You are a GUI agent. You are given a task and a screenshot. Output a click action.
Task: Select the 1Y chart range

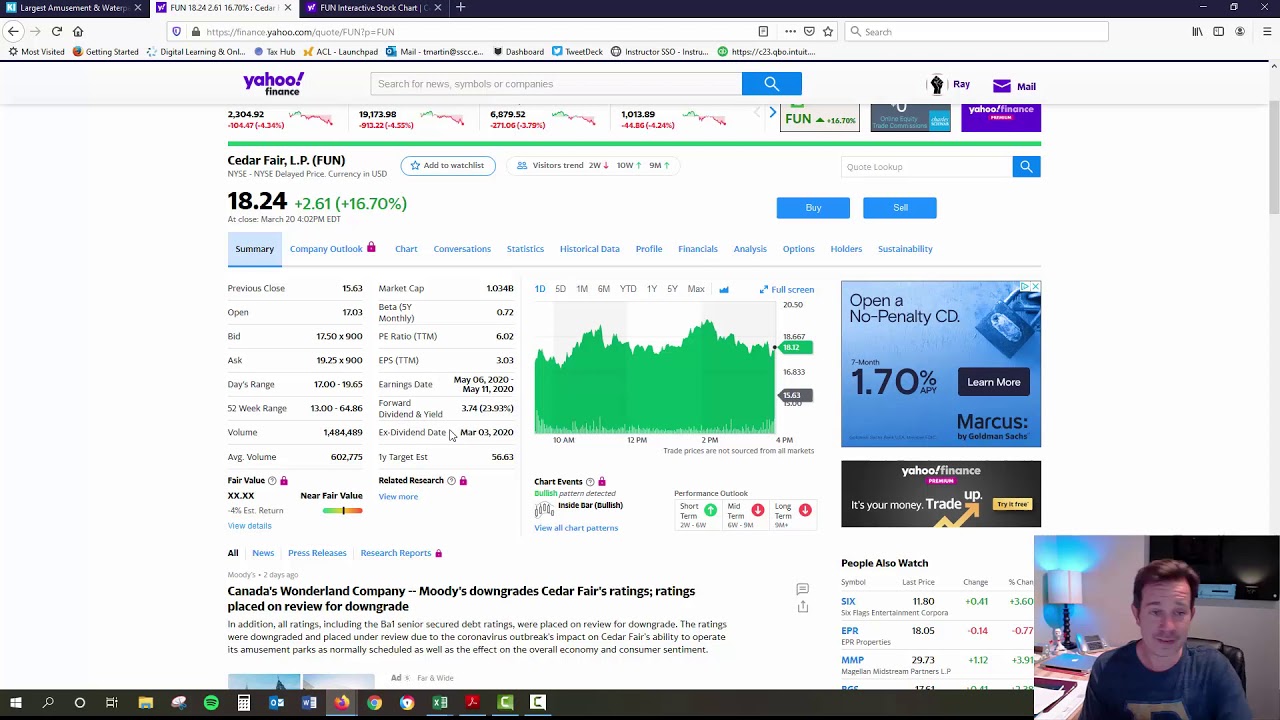pos(651,290)
